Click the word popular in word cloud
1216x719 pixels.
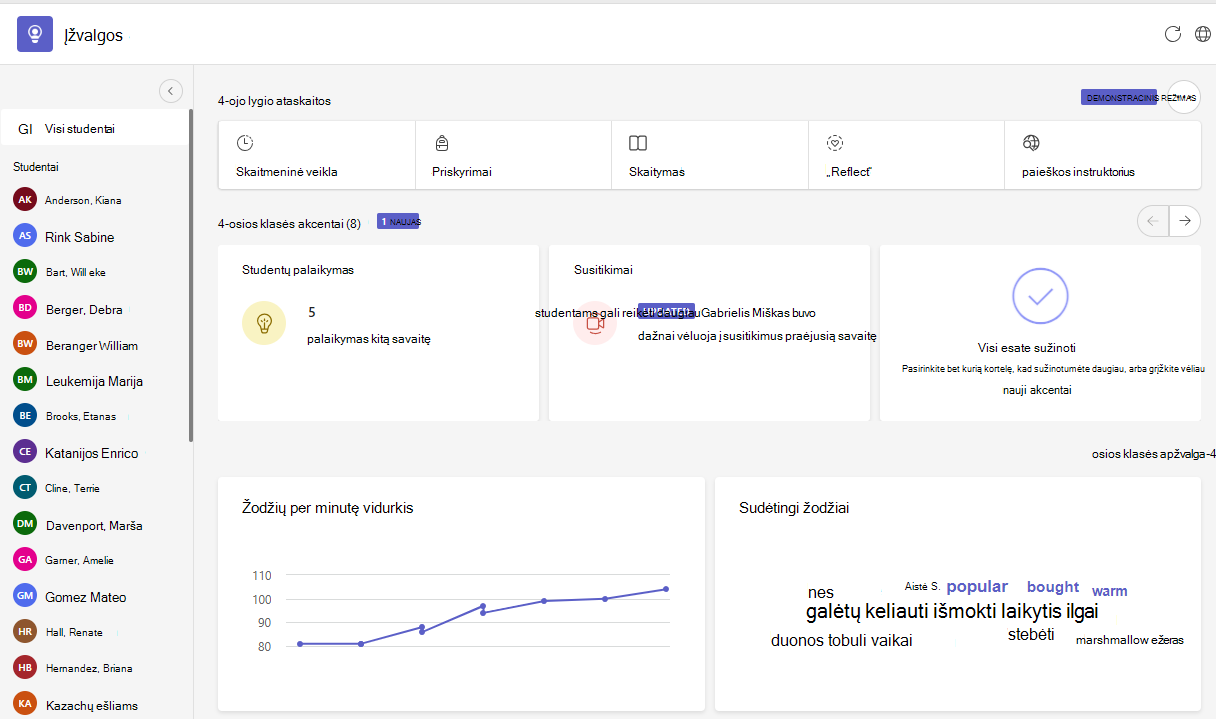click(x=977, y=587)
